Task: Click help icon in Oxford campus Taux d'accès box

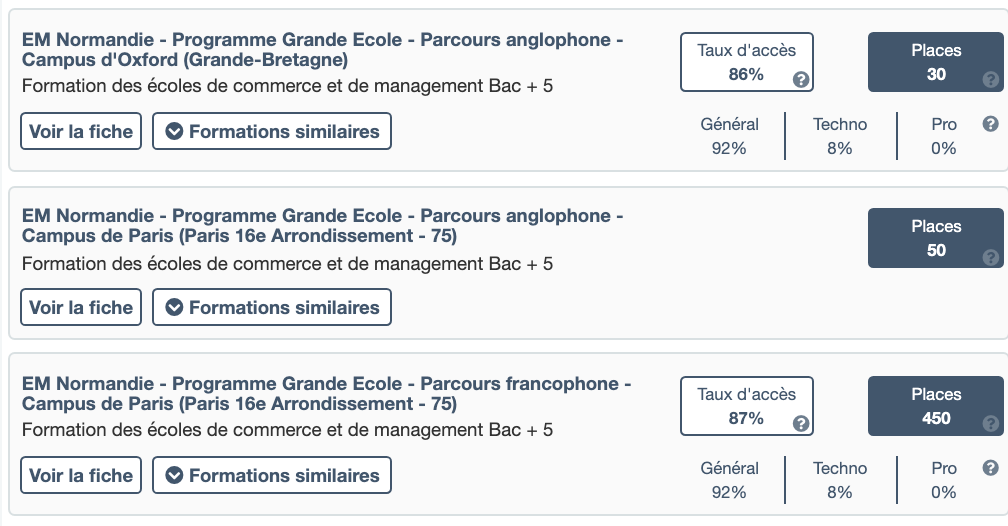Action: [x=801, y=79]
